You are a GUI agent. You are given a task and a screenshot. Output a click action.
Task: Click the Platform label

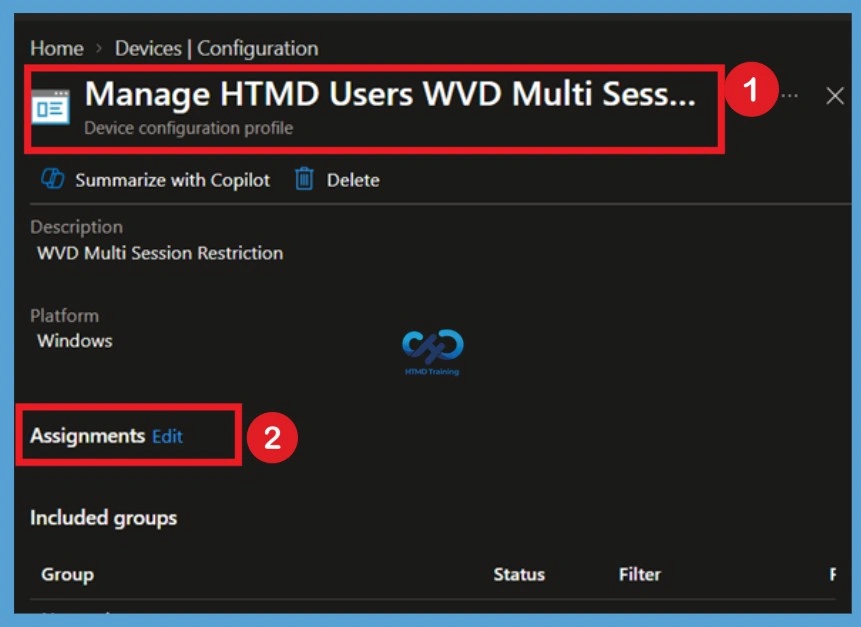tap(64, 316)
